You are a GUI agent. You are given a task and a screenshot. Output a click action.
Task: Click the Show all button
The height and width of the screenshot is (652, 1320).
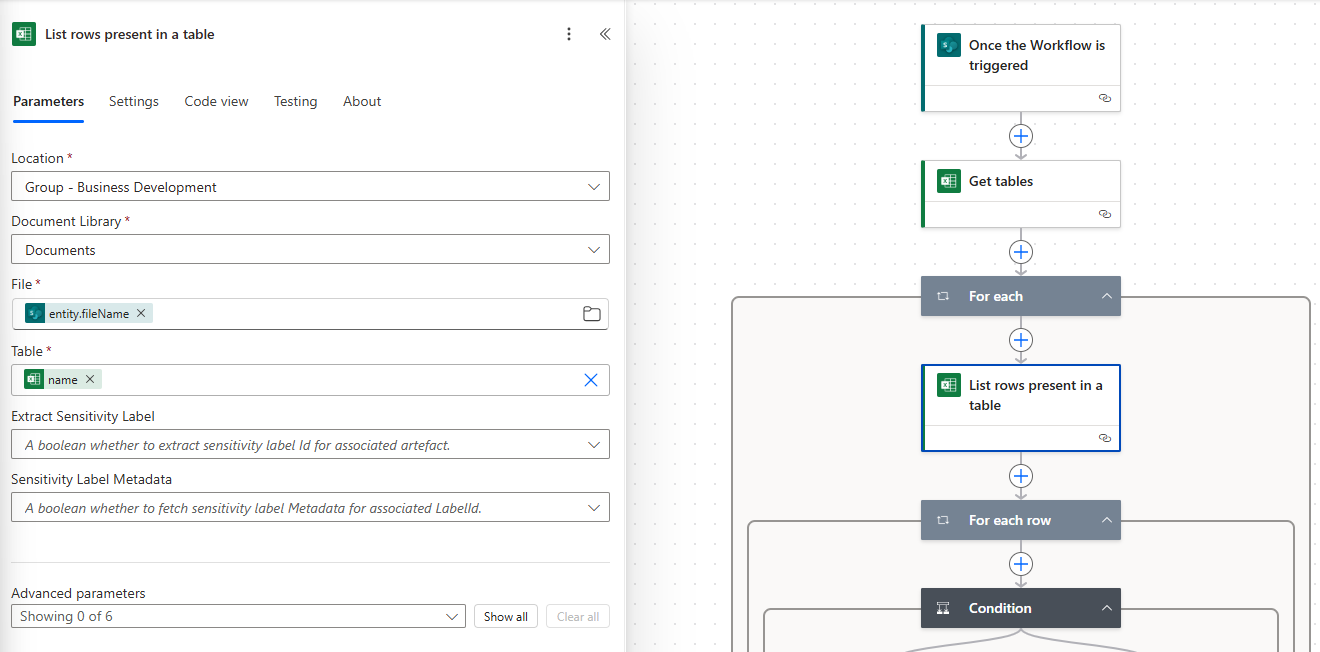click(x=505, y=616)
